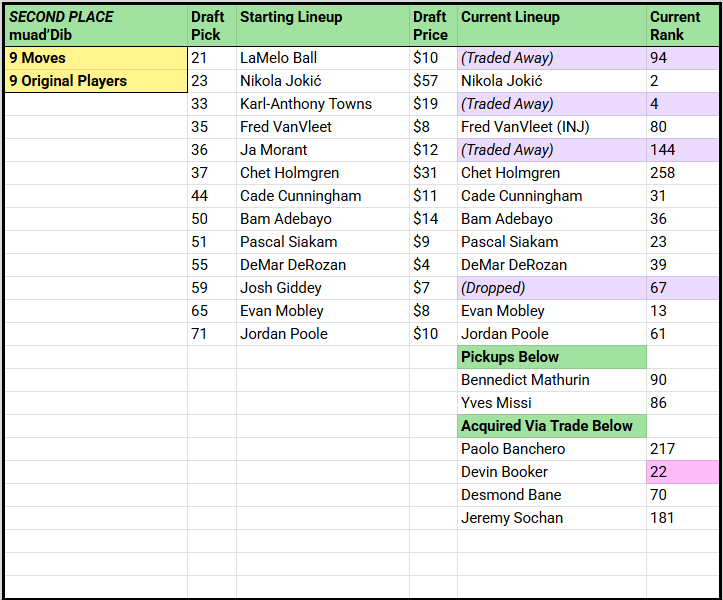The image size is (723, 600).
Task: Select the LaMelo Ball cell
Action: pos(322,58)
